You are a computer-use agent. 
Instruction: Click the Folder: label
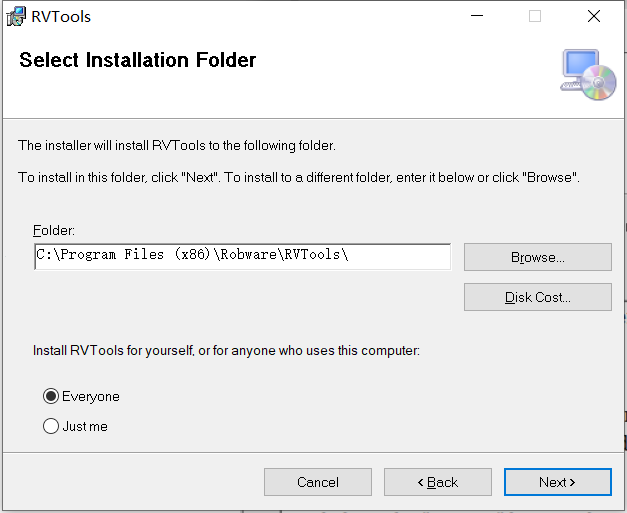click(x=54, y=231)
